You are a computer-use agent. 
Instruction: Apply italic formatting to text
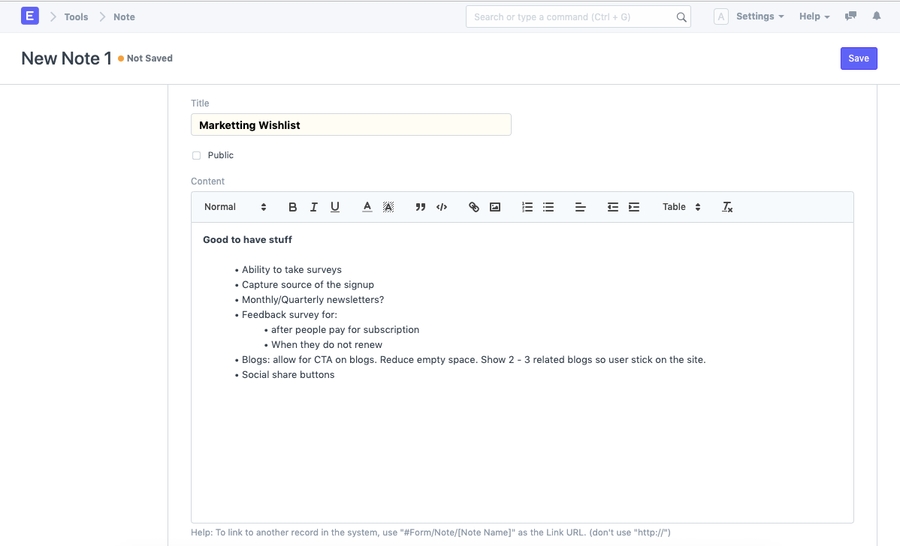[x=314, y=207]
